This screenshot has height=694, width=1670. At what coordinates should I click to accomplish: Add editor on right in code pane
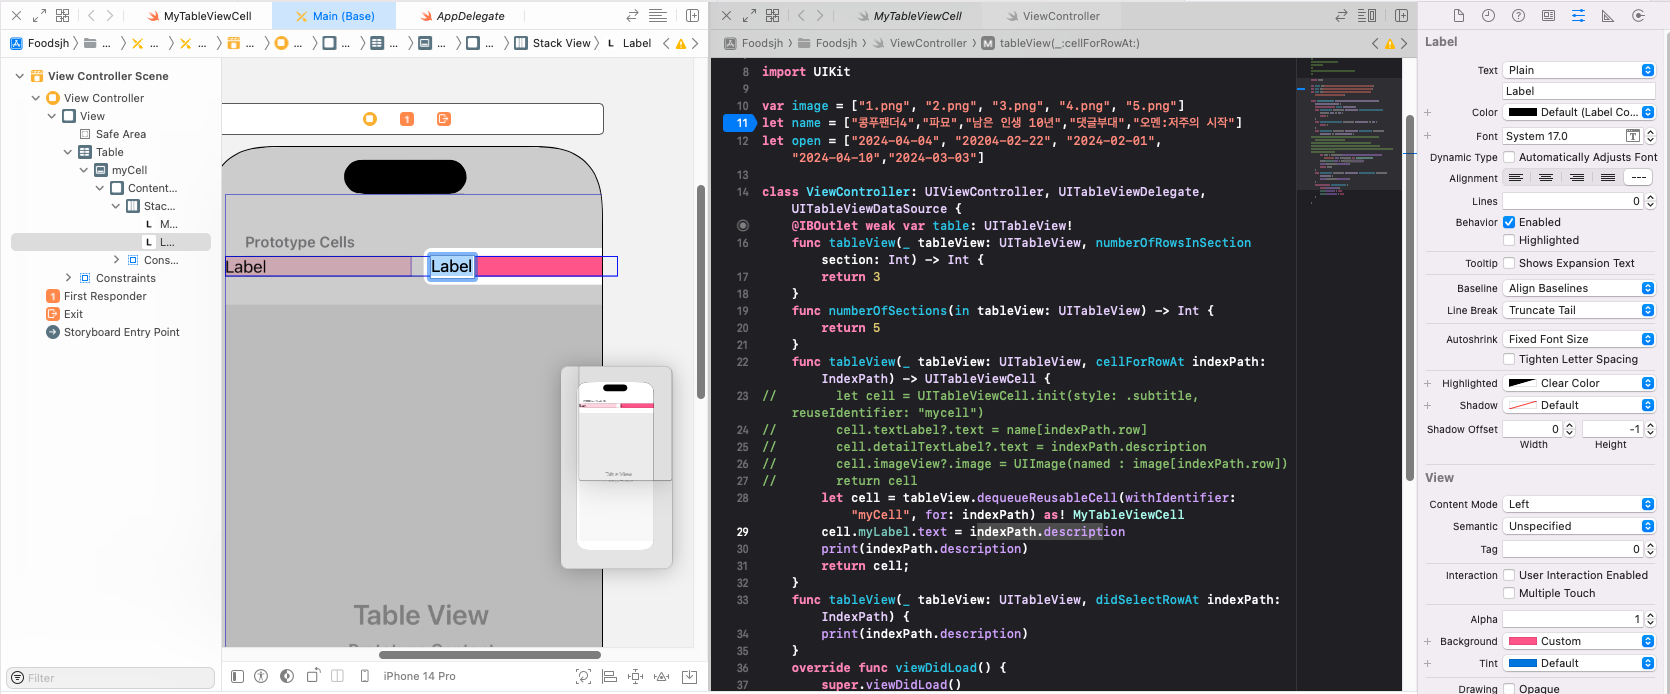coord(1401,16)
